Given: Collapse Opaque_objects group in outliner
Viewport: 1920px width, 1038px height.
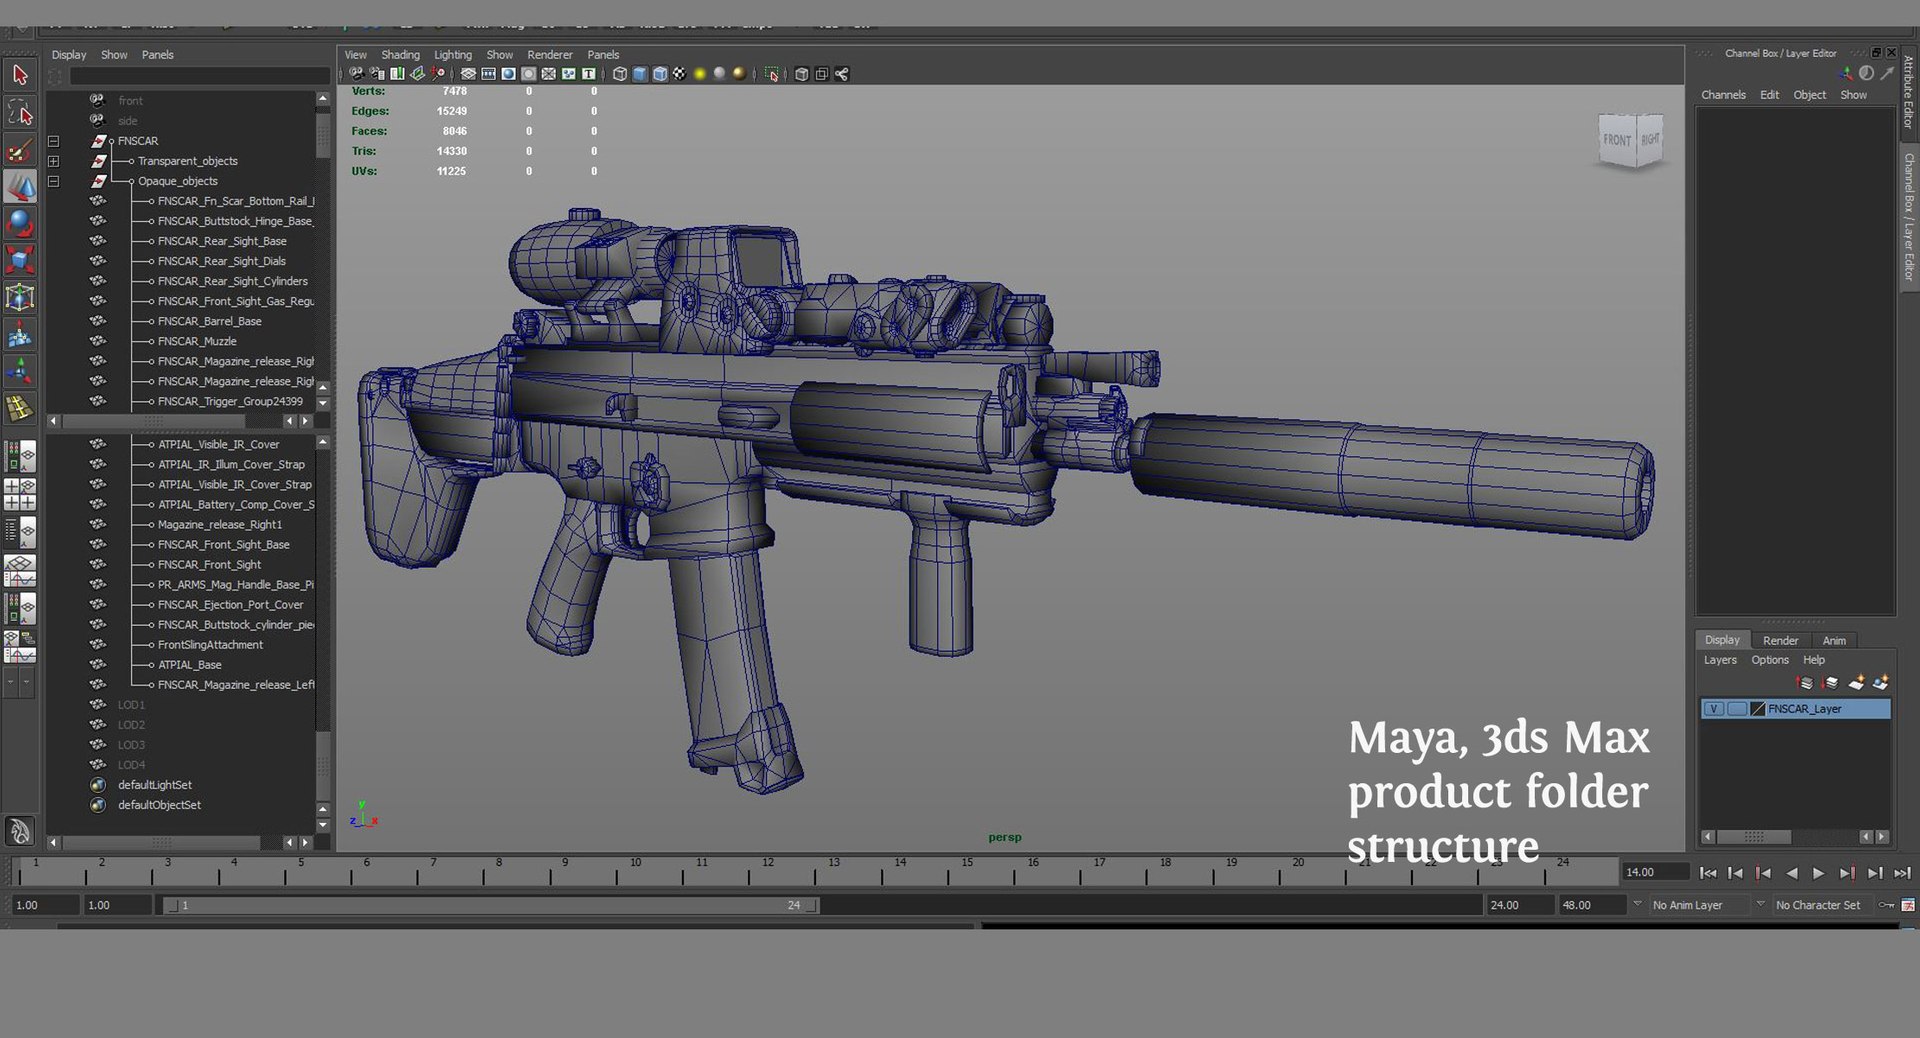Looking at the screenshot, I should [54, 181].
